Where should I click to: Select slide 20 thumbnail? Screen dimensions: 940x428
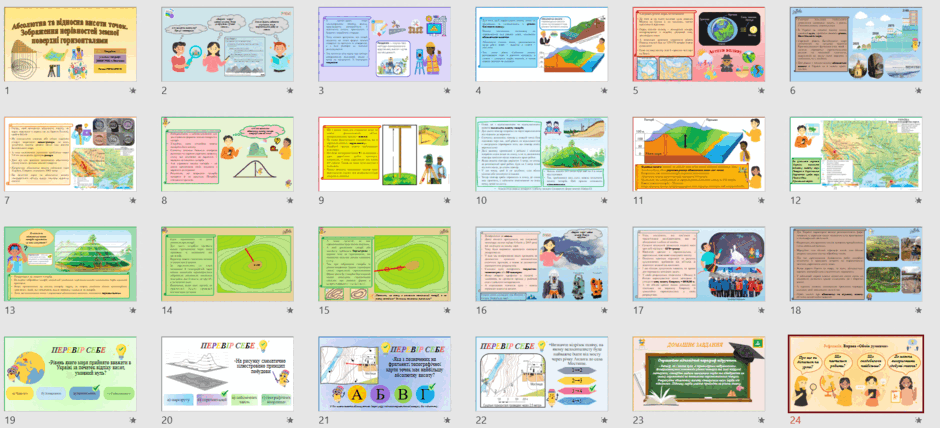coord(227,373)
